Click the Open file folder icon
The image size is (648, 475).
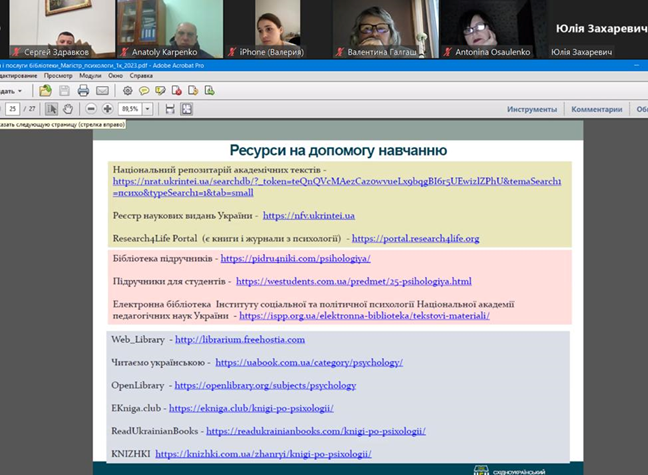point(46,91)
